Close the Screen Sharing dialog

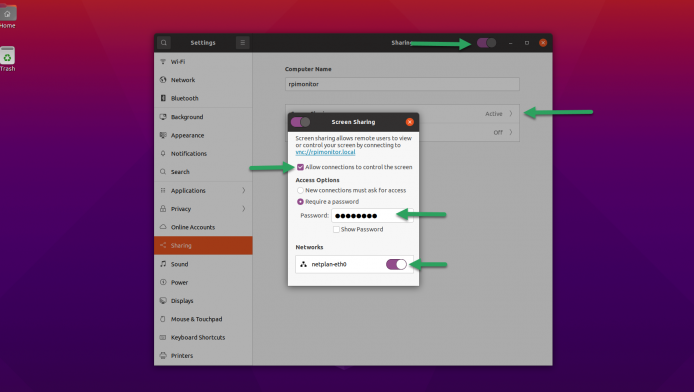pyautogui.click(x=410, y=122)
